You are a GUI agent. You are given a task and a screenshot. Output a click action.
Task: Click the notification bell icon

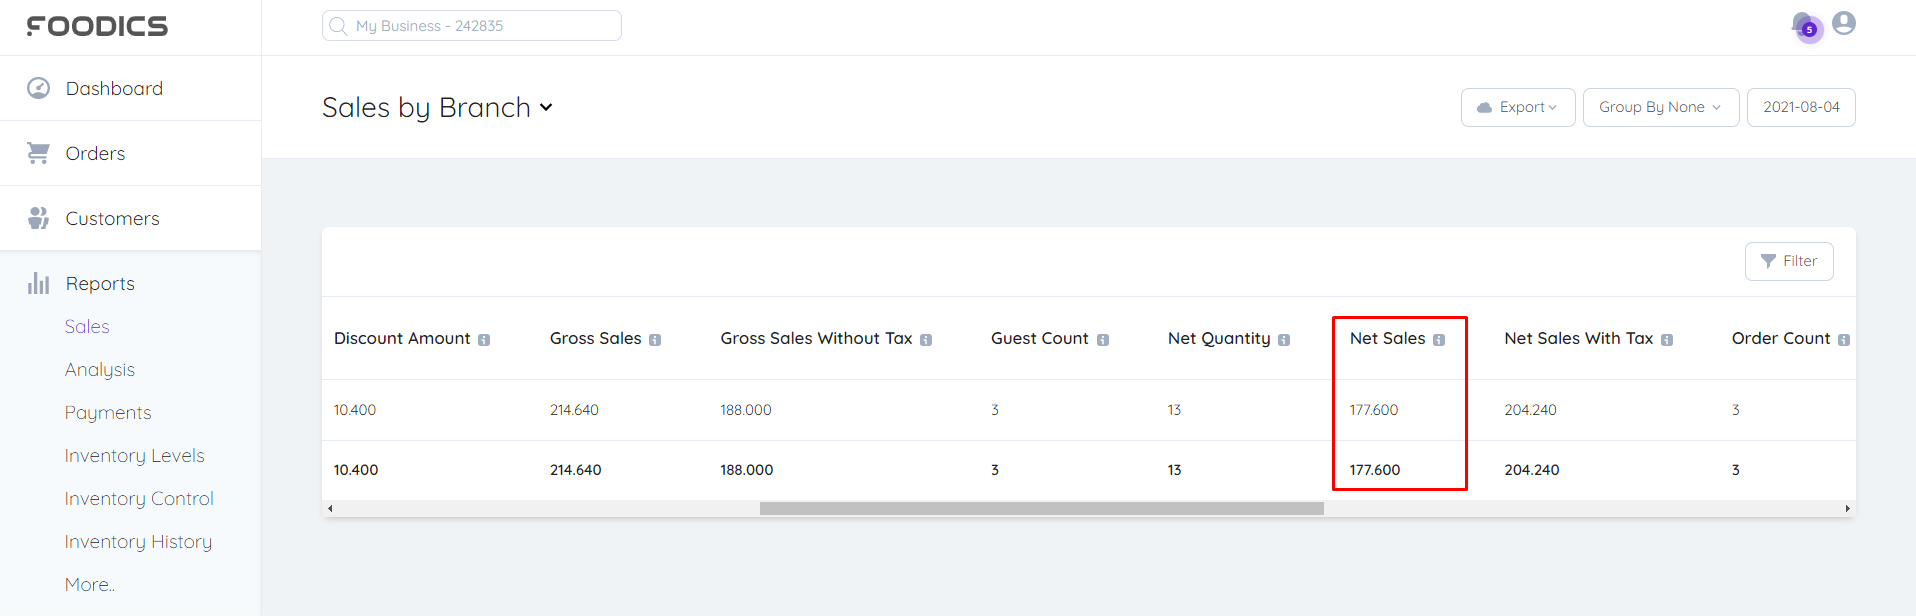coord(1804,25)
